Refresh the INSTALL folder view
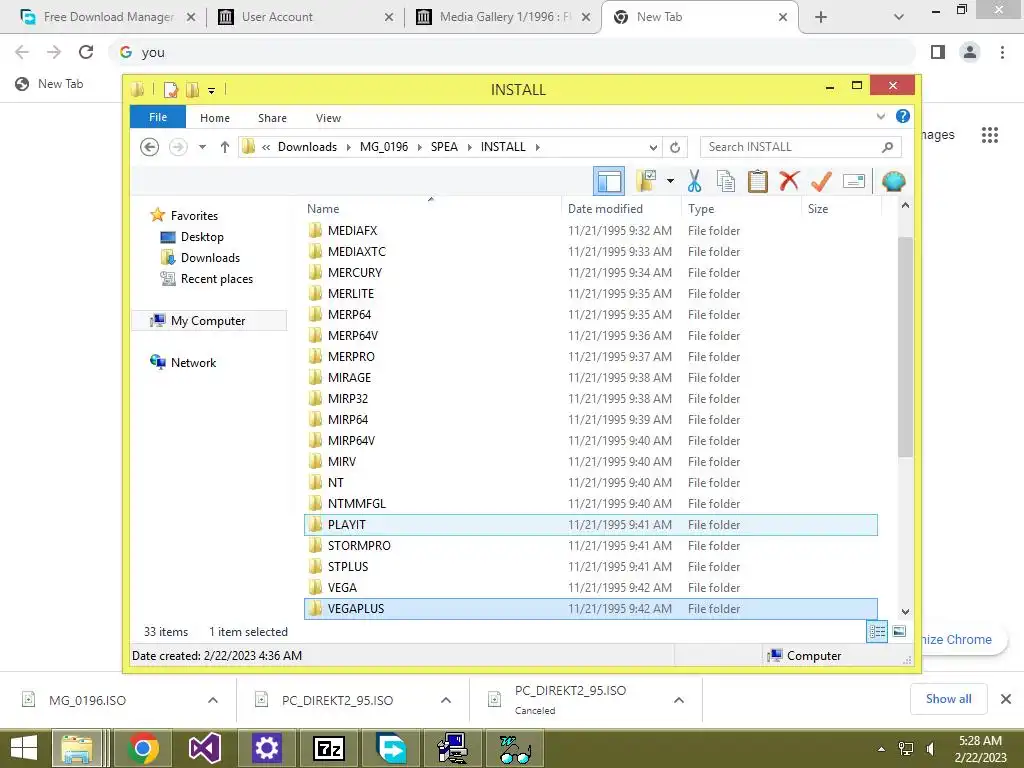This screenshot has width=1024, height=768. 675,147
